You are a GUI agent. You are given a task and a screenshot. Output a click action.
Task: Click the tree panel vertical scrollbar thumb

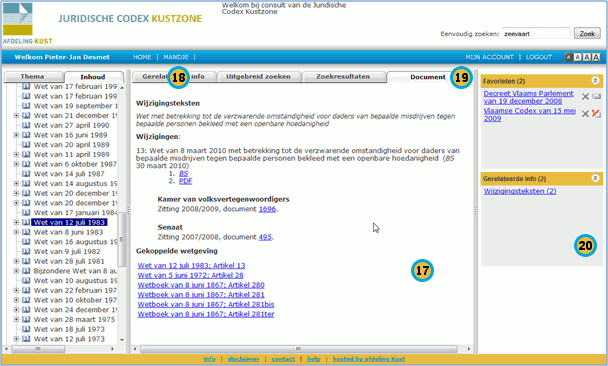[121, 239]
